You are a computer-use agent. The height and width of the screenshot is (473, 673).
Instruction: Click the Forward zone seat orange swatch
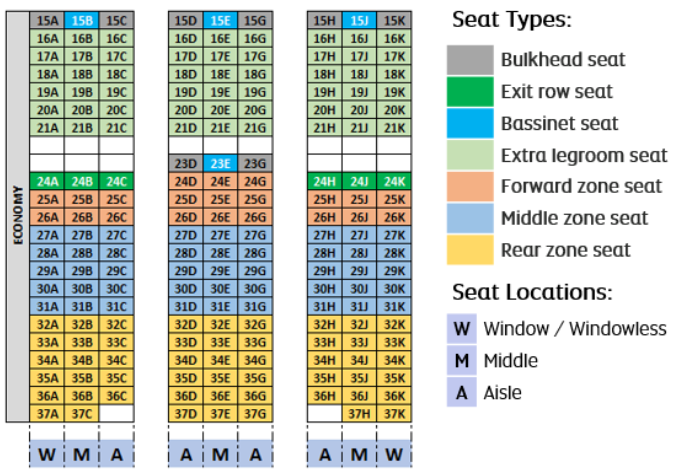468,186
